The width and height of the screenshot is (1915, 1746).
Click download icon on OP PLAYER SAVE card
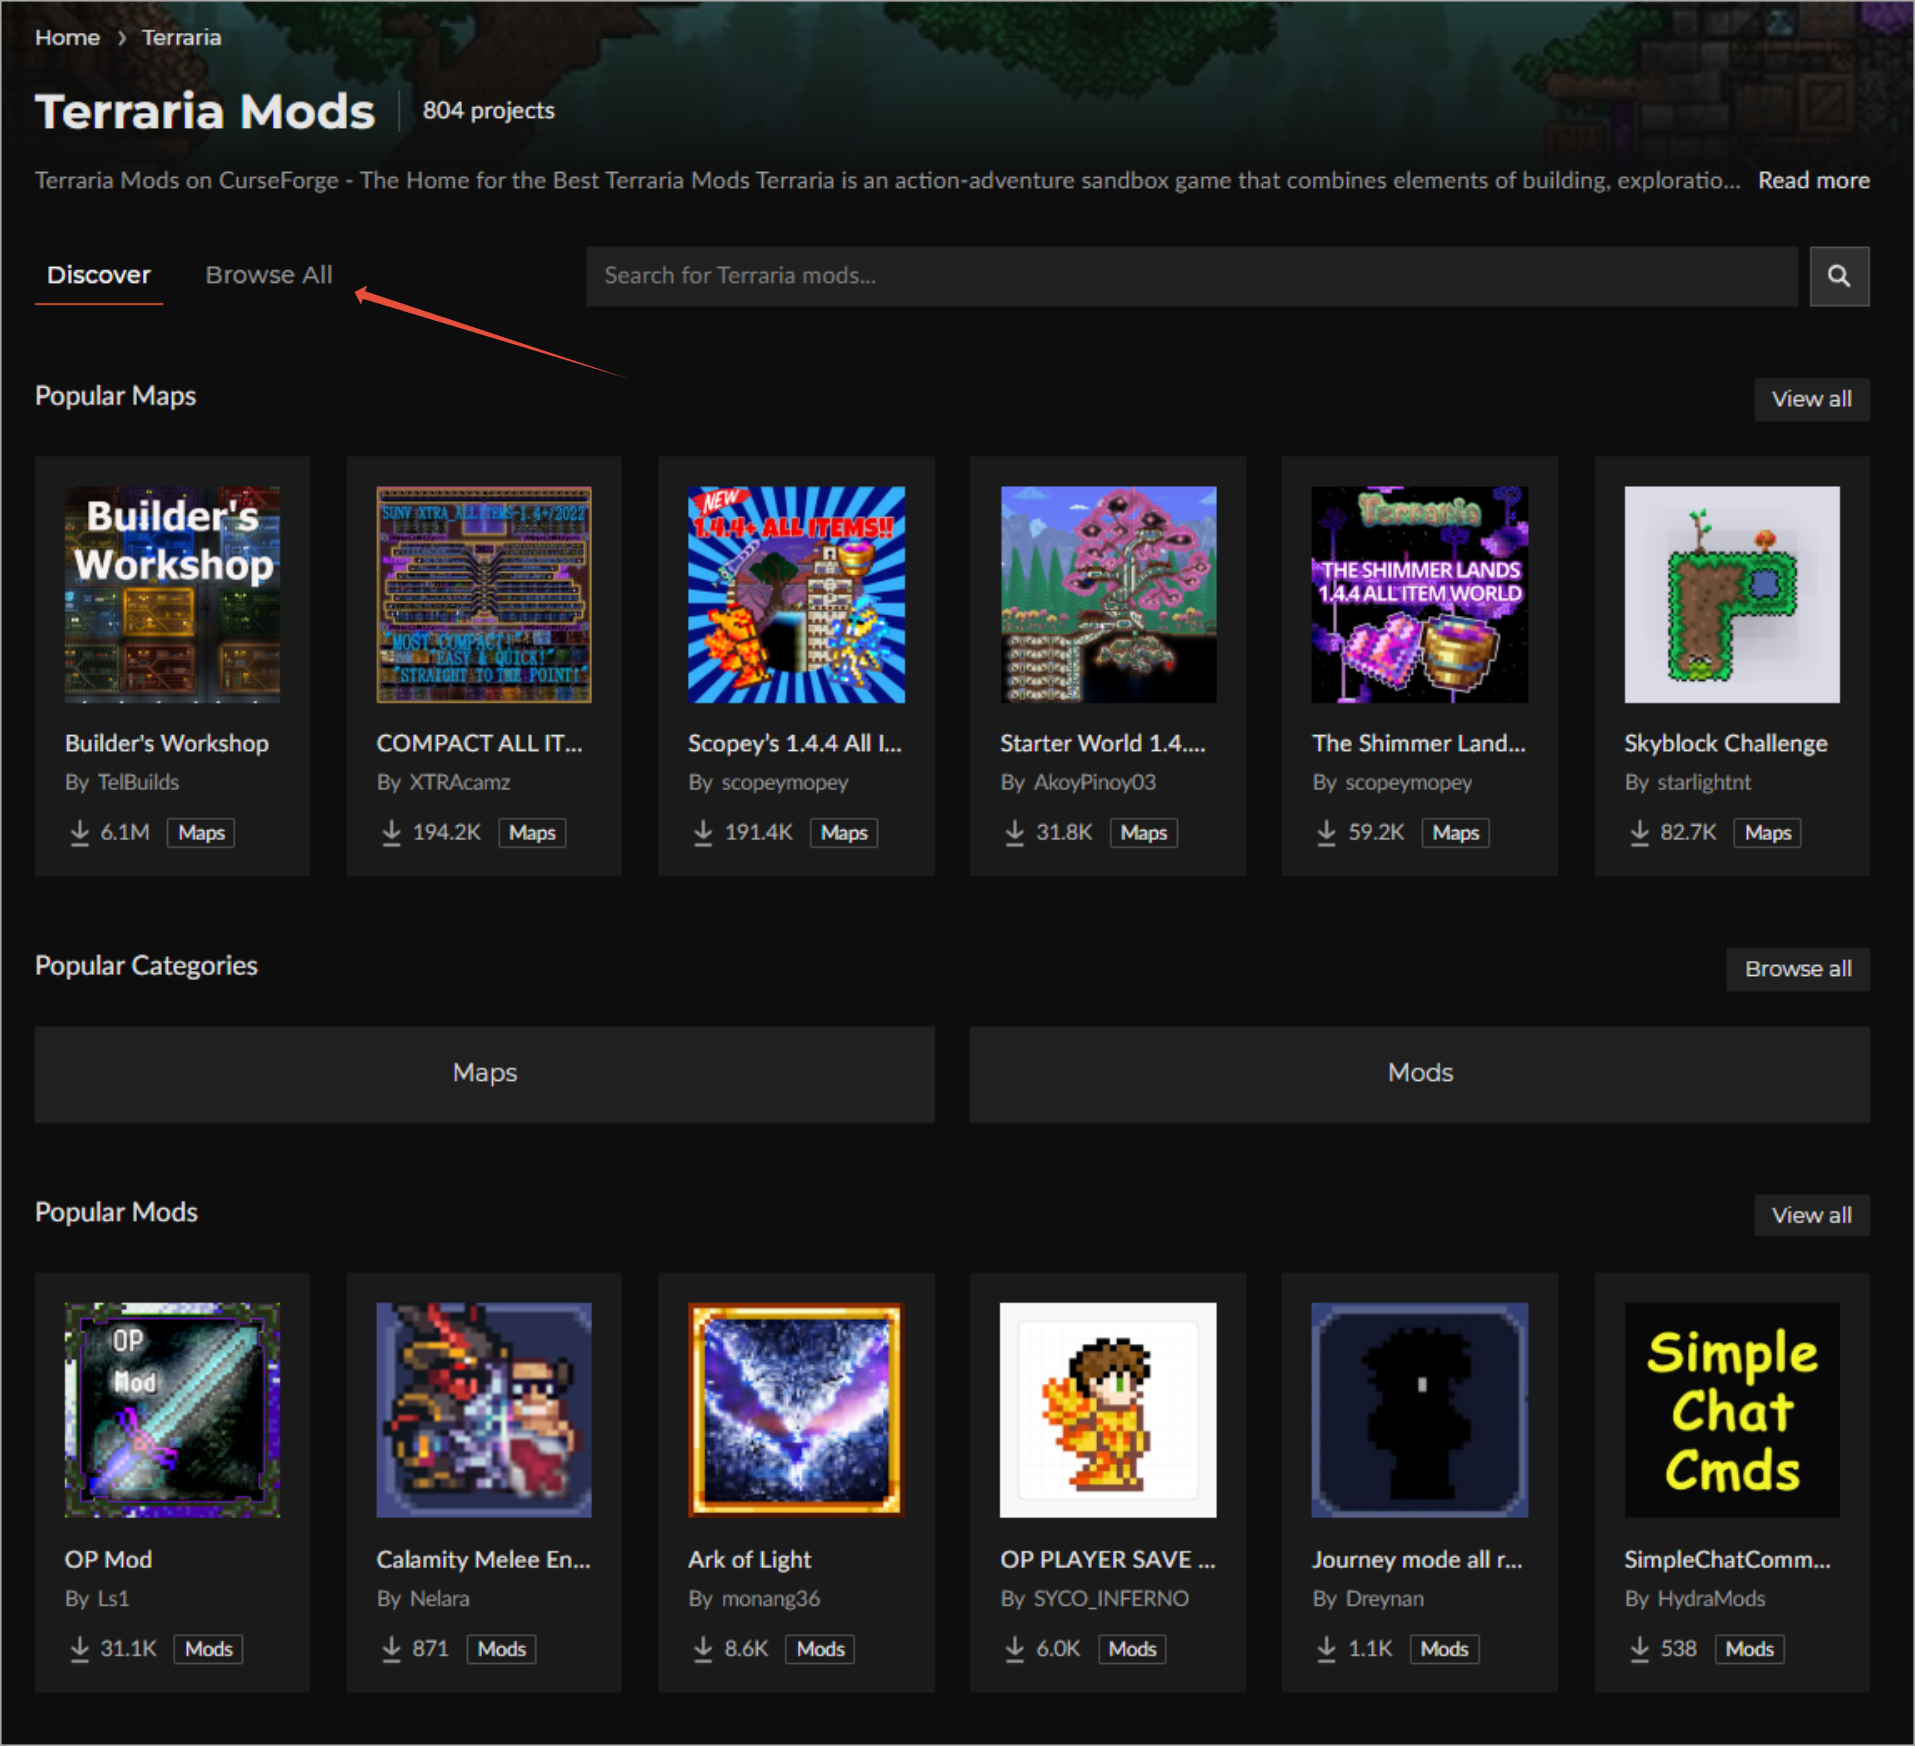tap(1015, 1649)
